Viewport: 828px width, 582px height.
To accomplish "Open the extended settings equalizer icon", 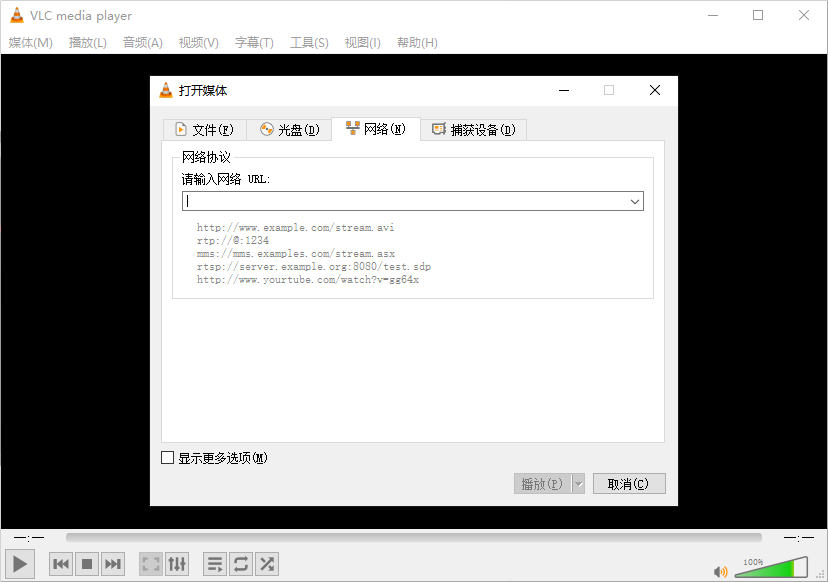I will (177, 563).
